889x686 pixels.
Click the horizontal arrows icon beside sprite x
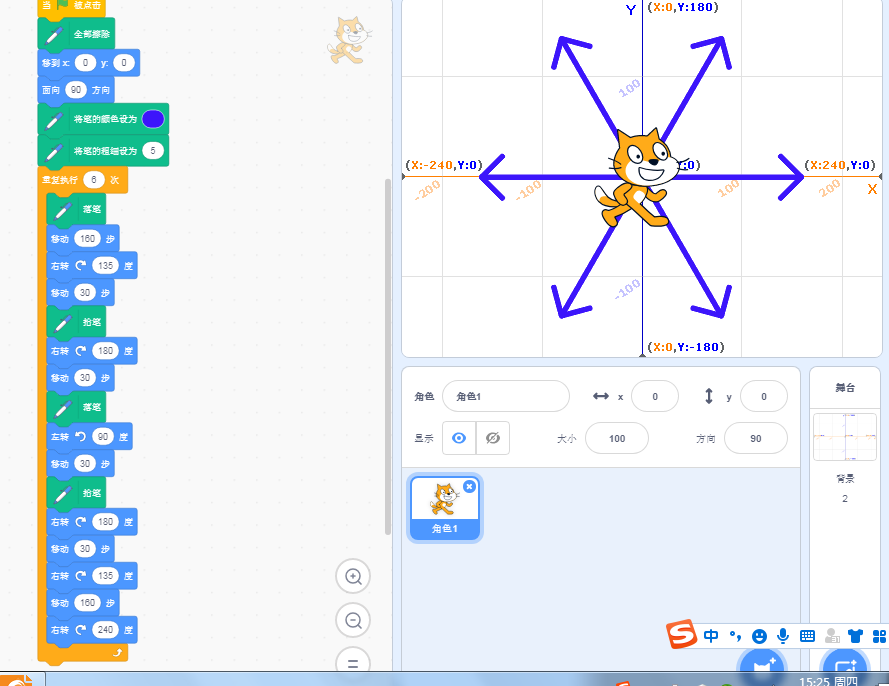click(600, 396)
